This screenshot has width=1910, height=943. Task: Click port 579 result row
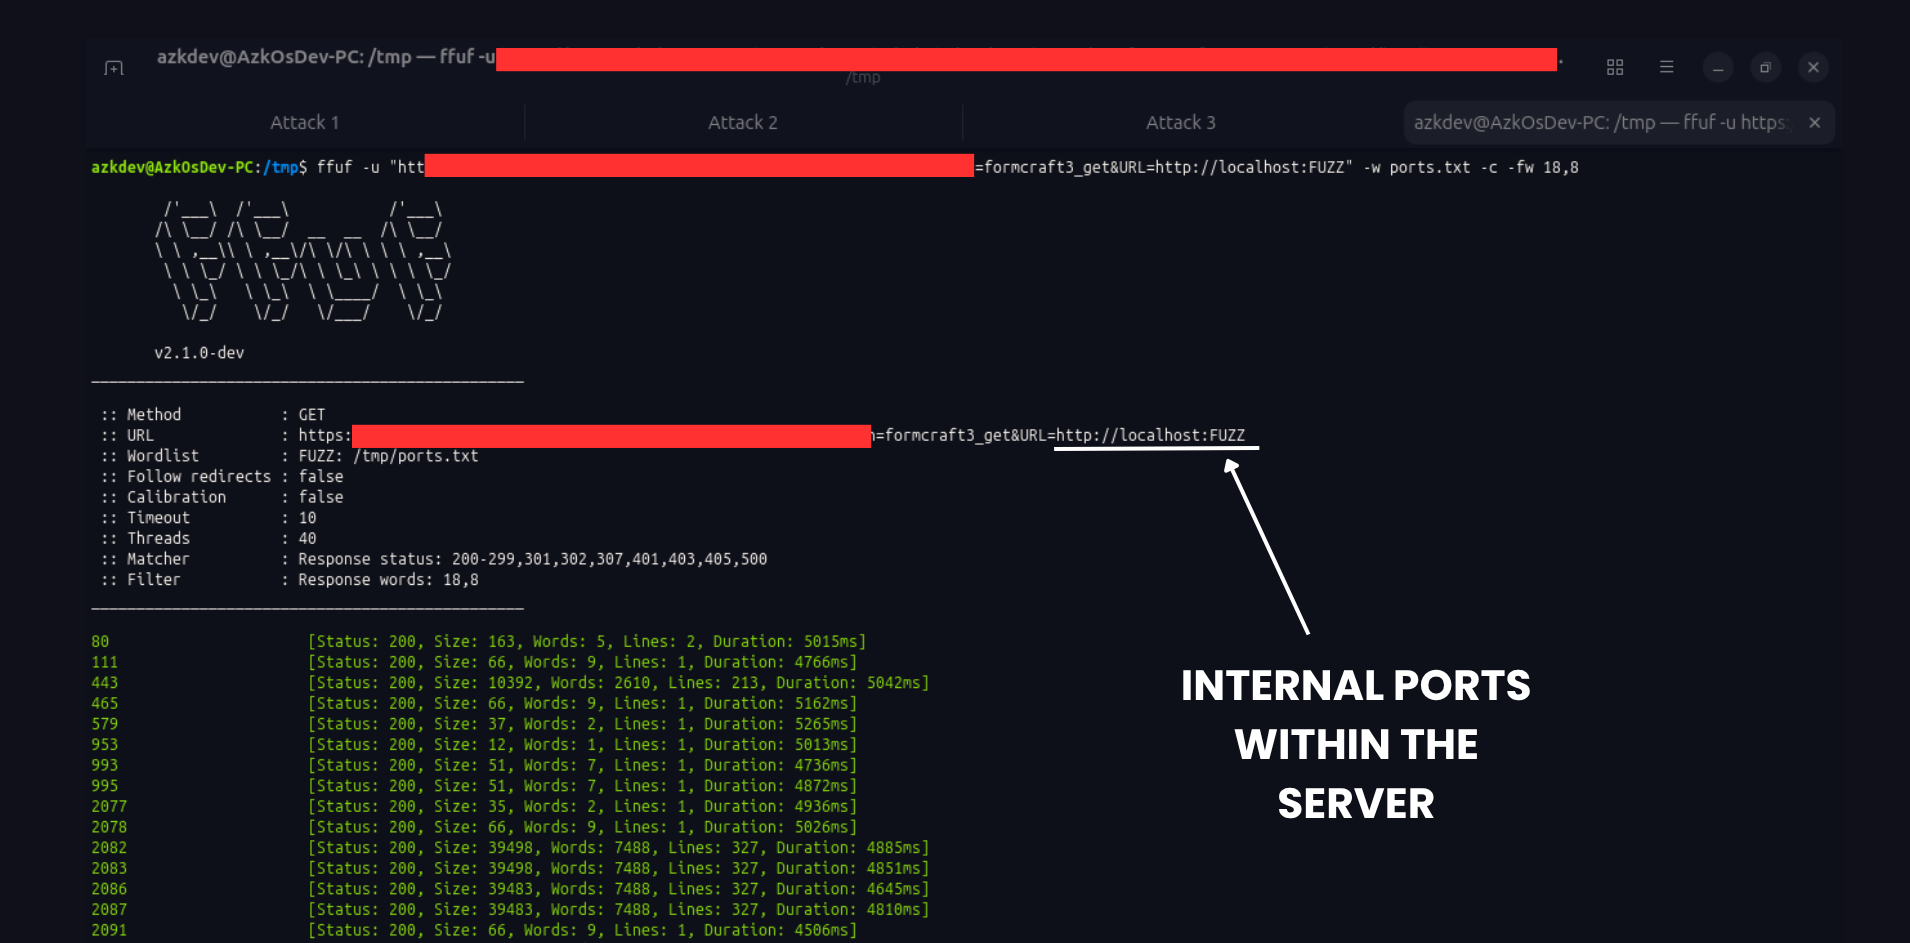coord(474,724)
